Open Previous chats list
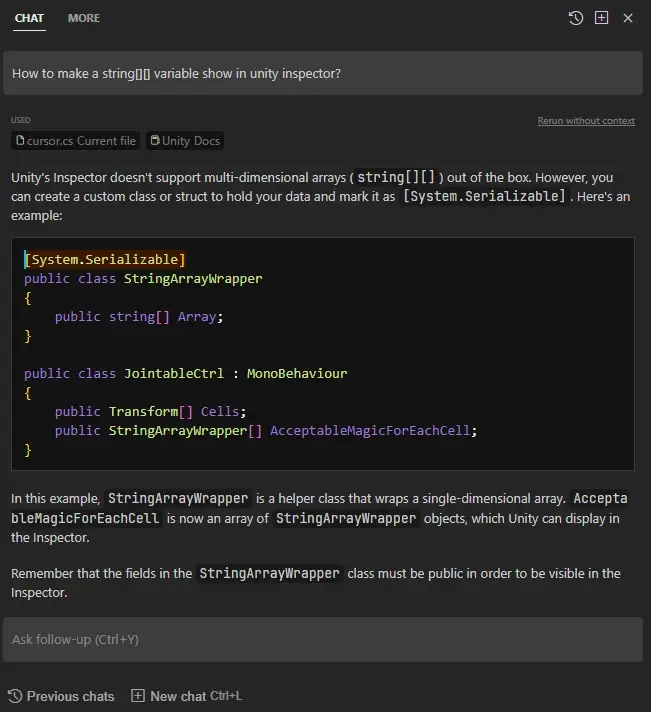This screenshot has height=712, width=651. click(x=70, y=696)
